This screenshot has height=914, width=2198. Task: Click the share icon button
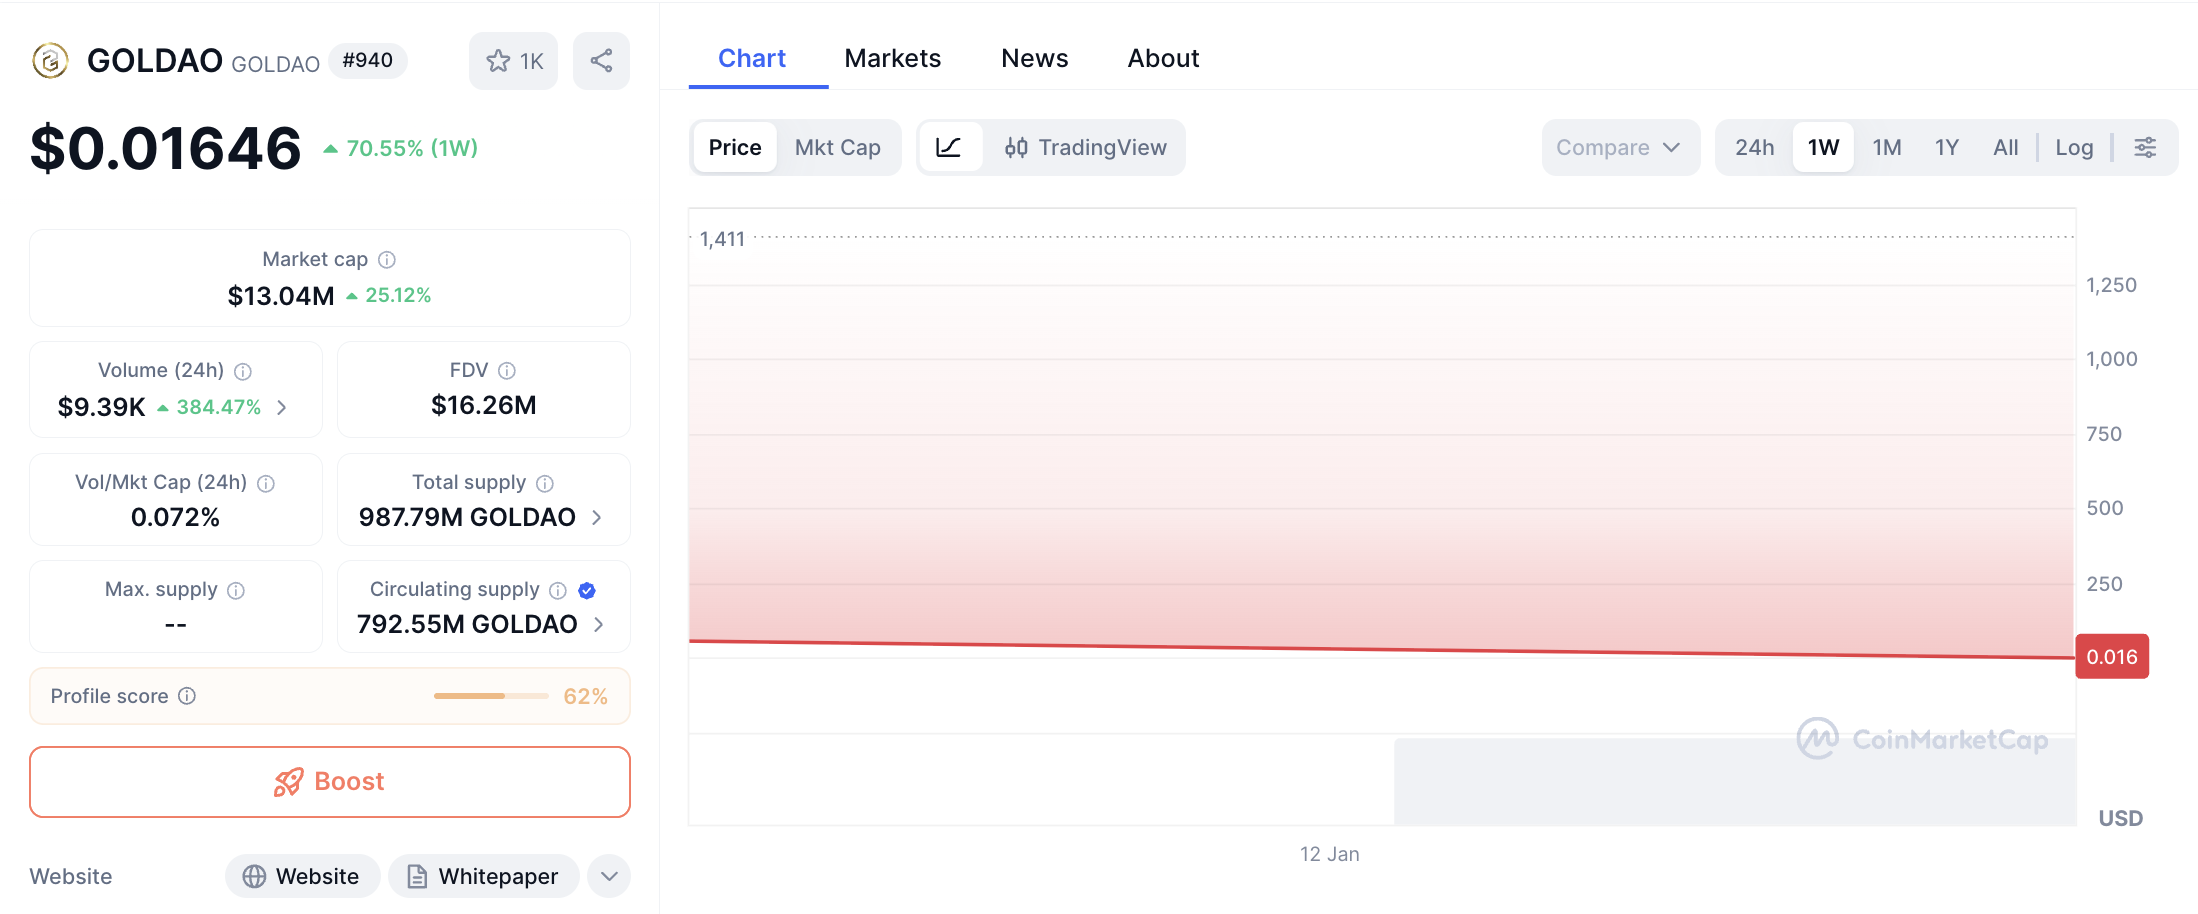coord(601,61)
